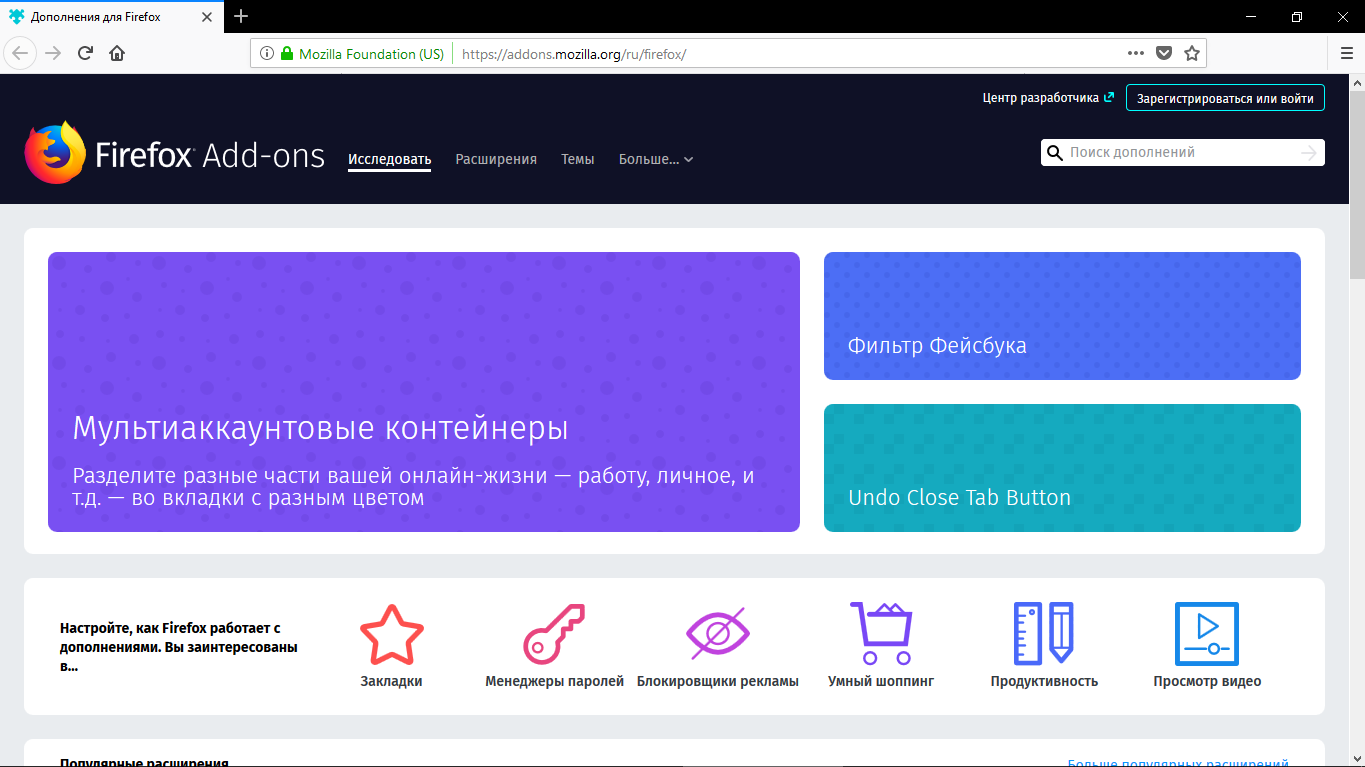Open Блокировщики рекламы crossed-eye icon

(718, 634)
